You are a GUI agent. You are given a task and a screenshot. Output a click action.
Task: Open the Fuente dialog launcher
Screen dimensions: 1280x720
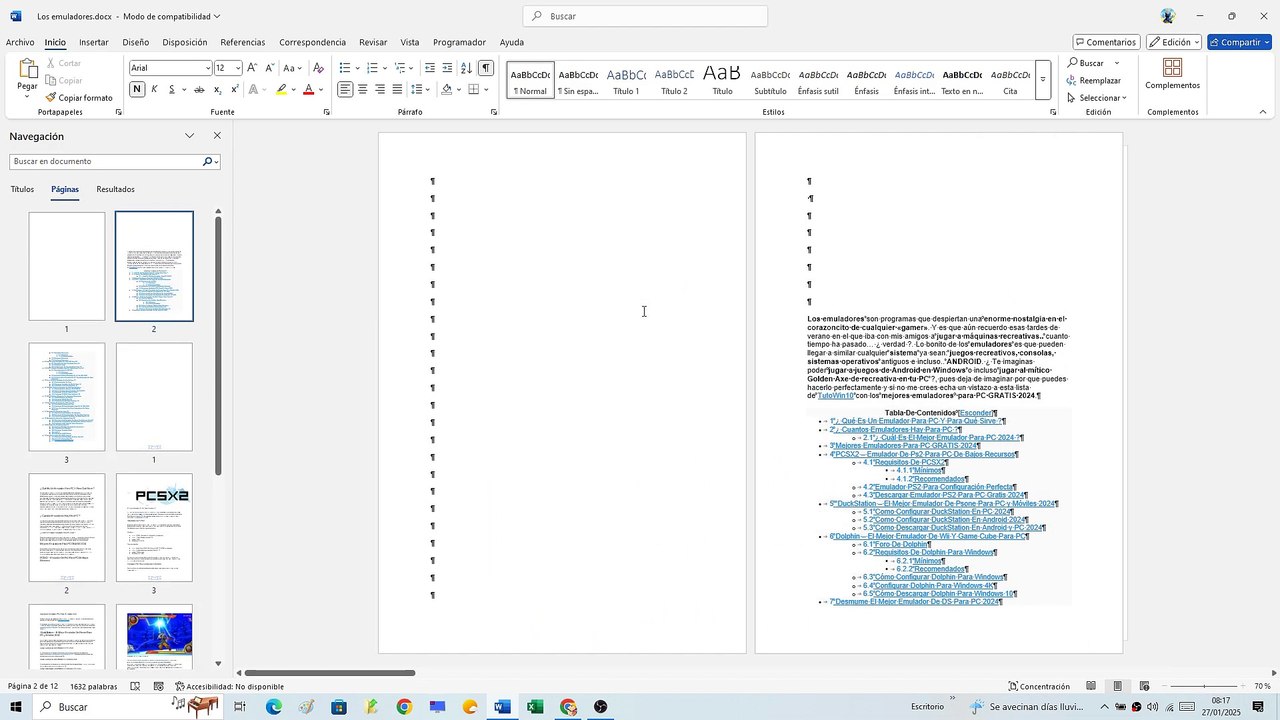pyautogui.click(x=327, y=112)
